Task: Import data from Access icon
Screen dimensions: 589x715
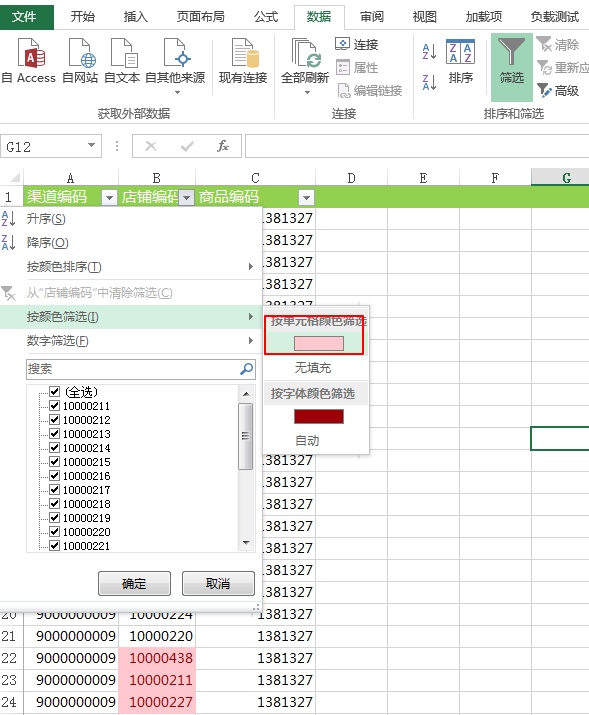Action: click(x=29, y=62)
